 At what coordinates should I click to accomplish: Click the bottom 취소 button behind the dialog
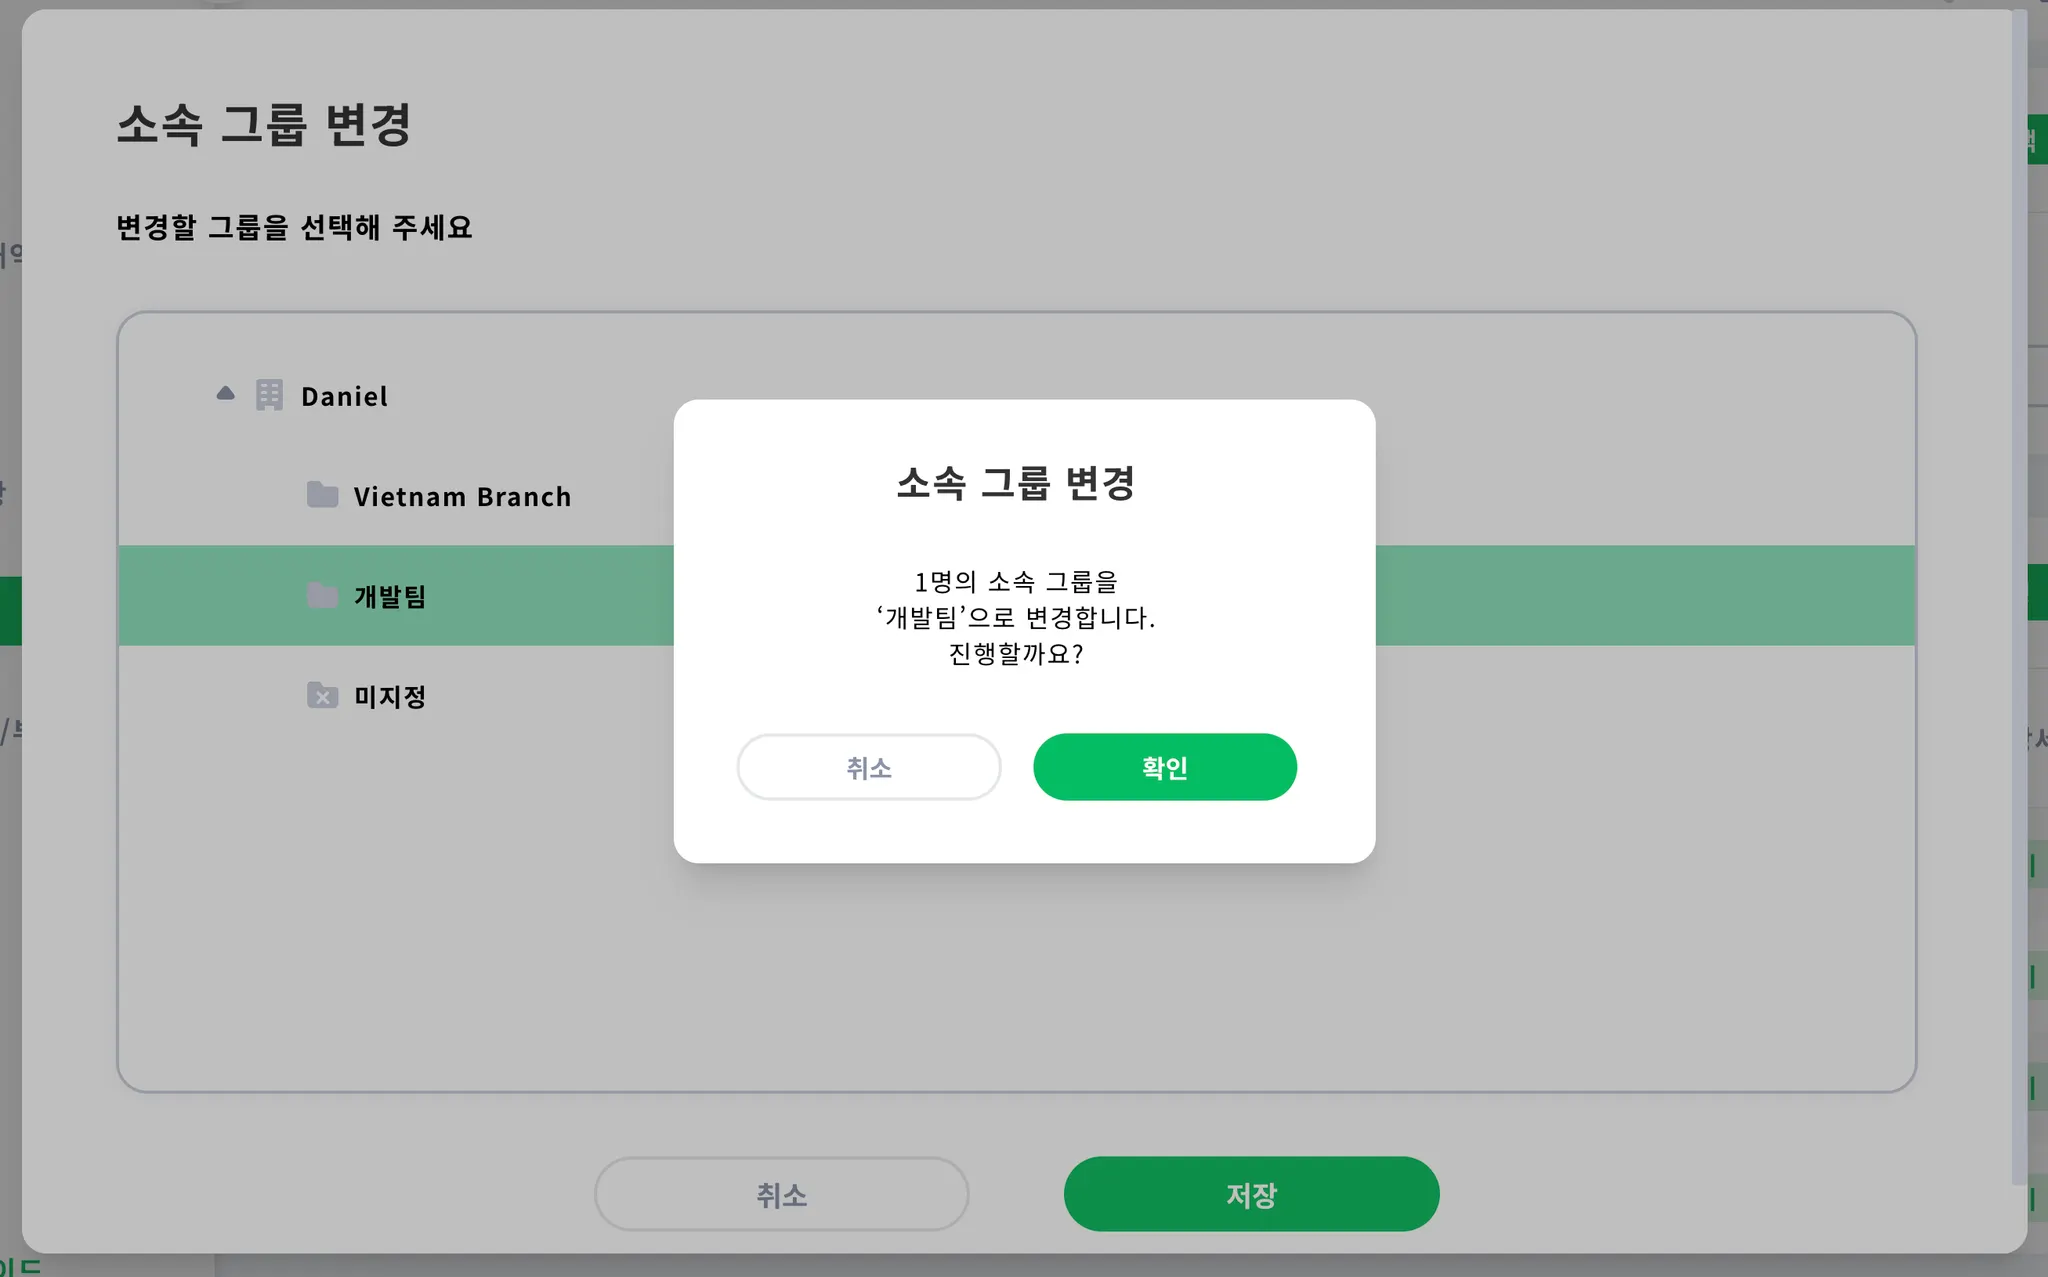pos(781,1194)
